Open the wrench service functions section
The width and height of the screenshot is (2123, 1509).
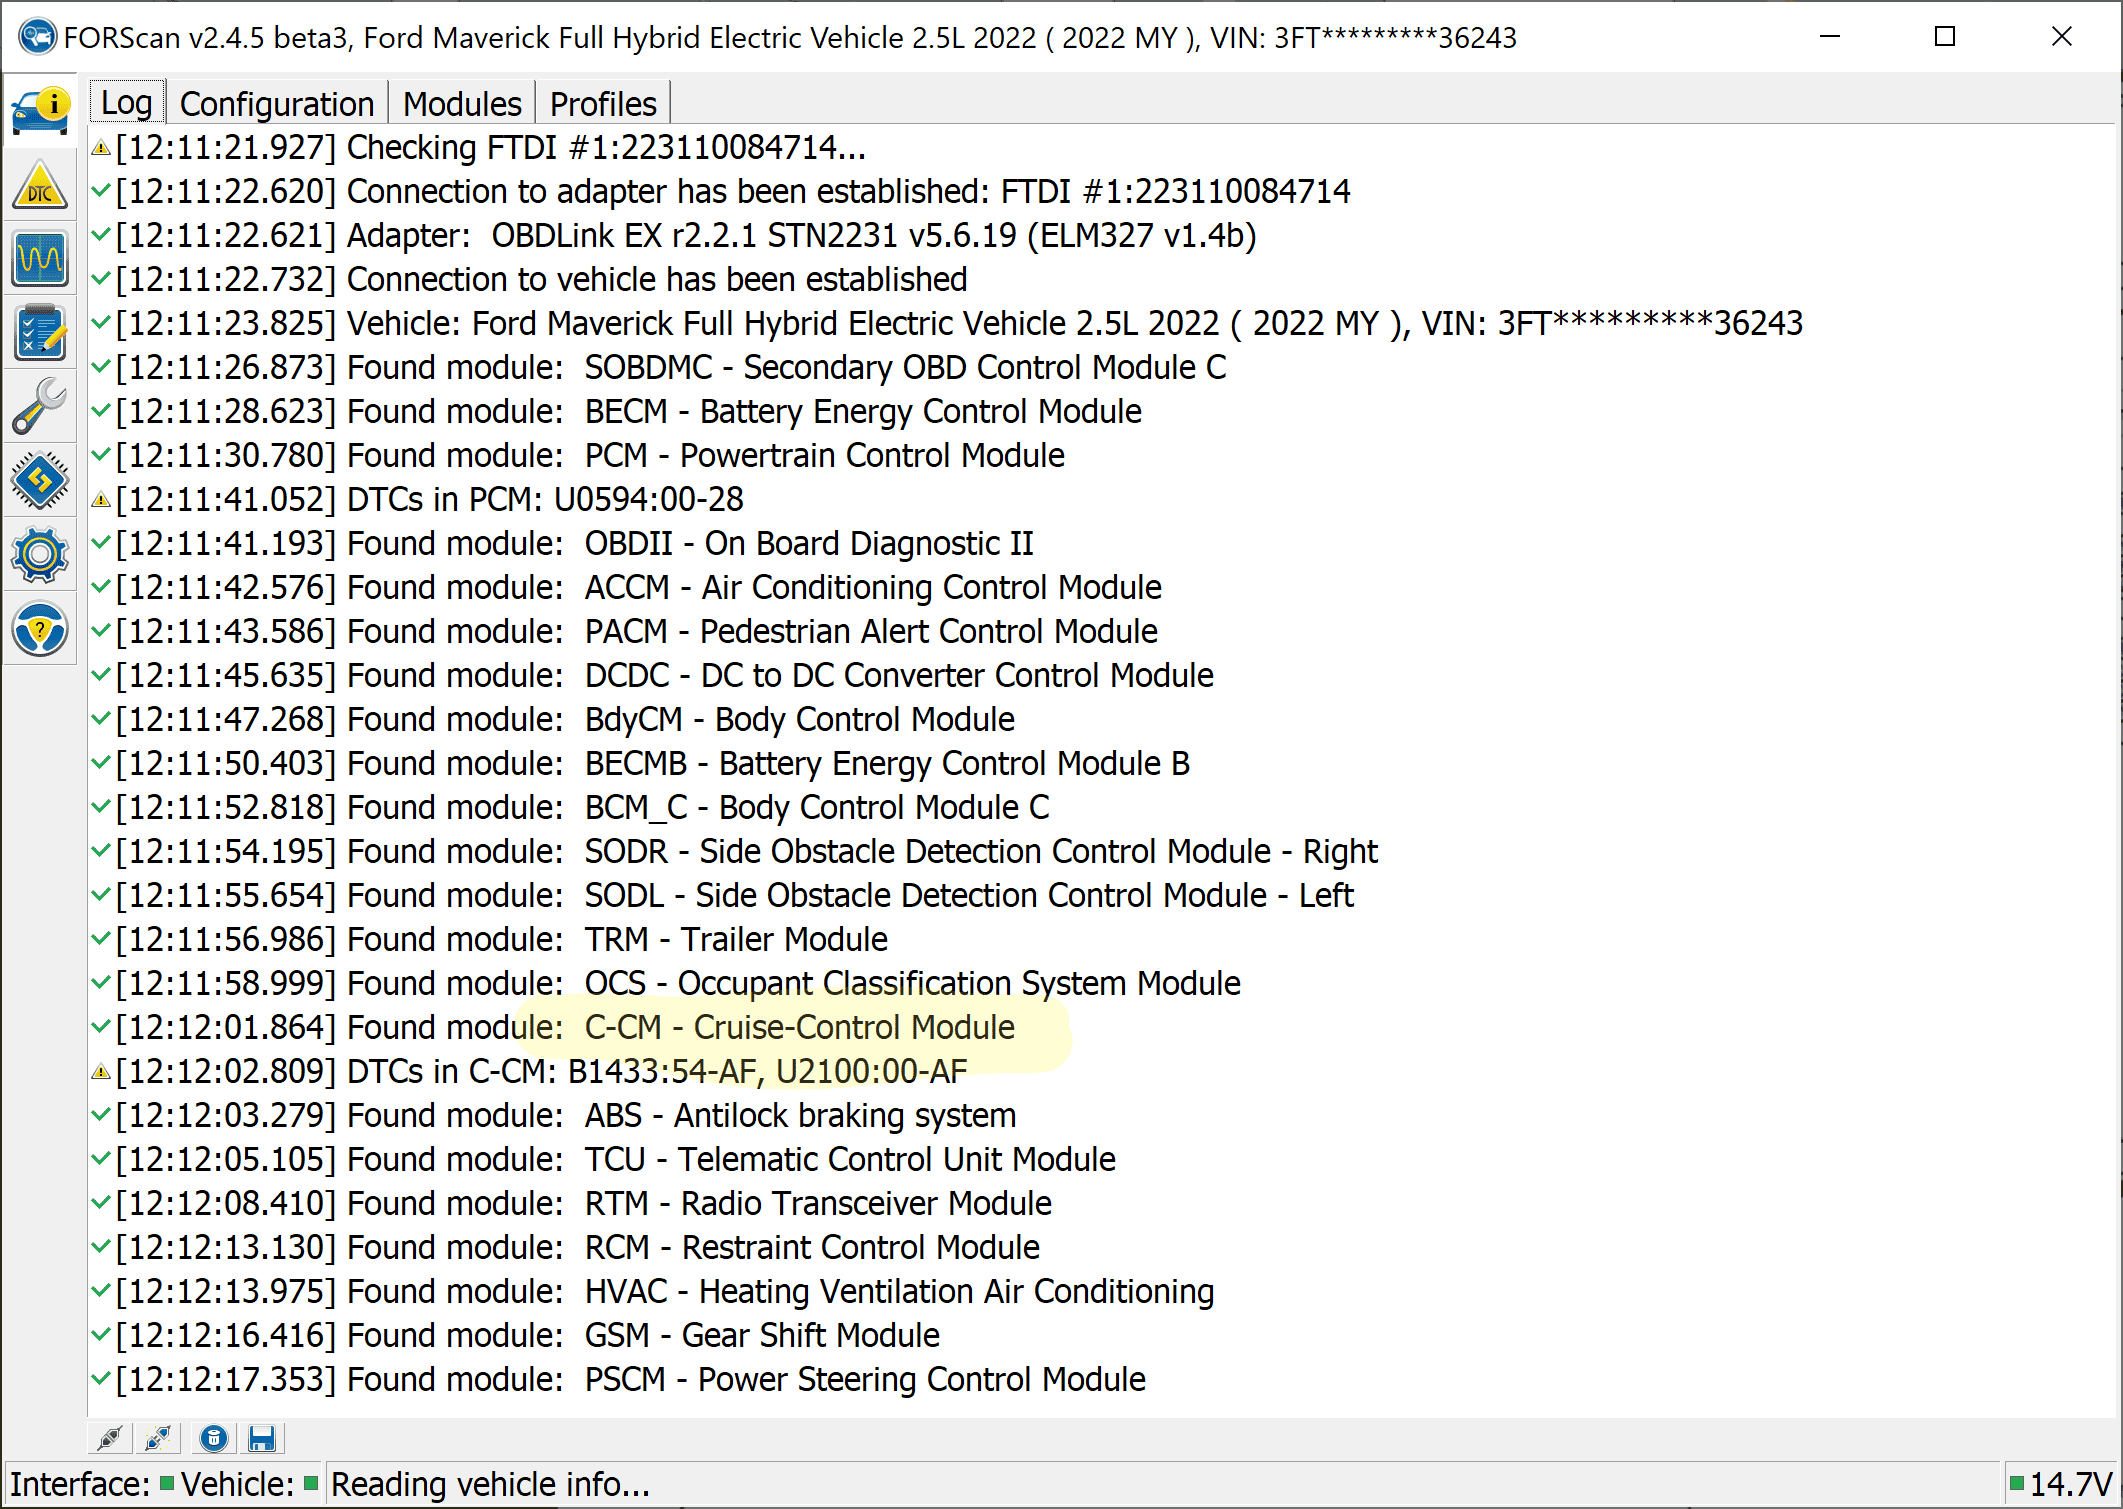[40, 407]
